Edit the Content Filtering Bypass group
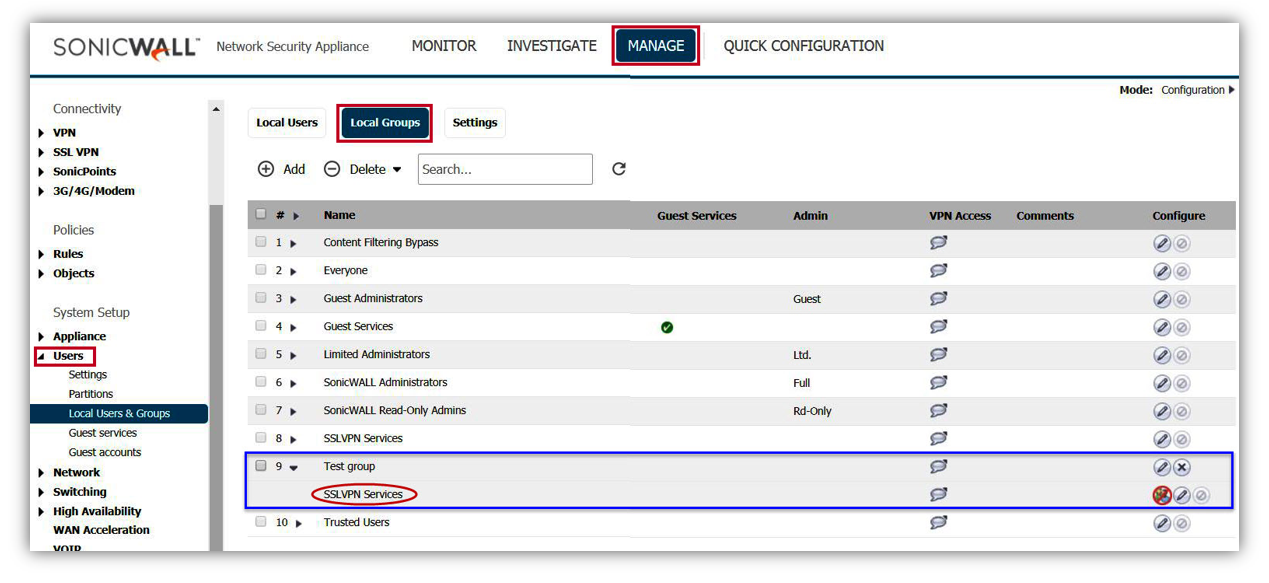The image size is (1269, 583). pyautogui.click(x=1162, y=243)
